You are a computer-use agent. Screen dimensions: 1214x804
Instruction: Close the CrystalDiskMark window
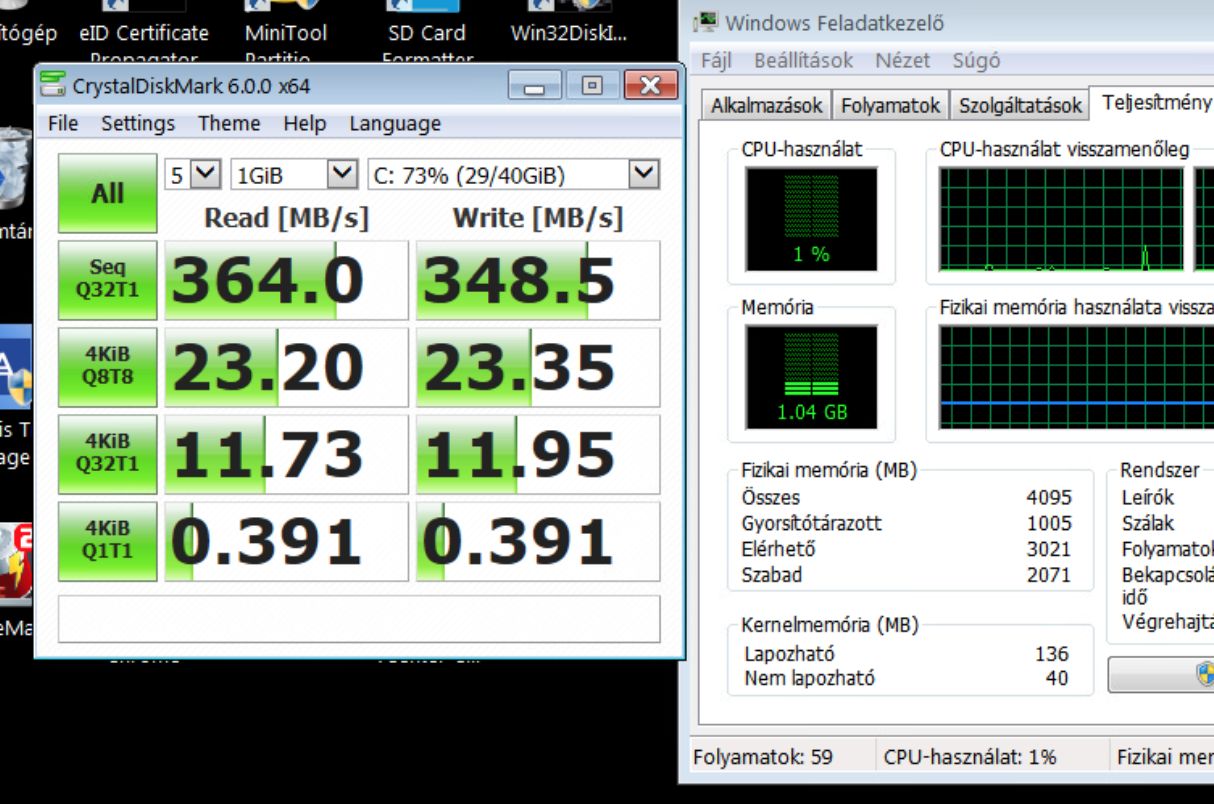pyautogui.click(x=650, y=86)
